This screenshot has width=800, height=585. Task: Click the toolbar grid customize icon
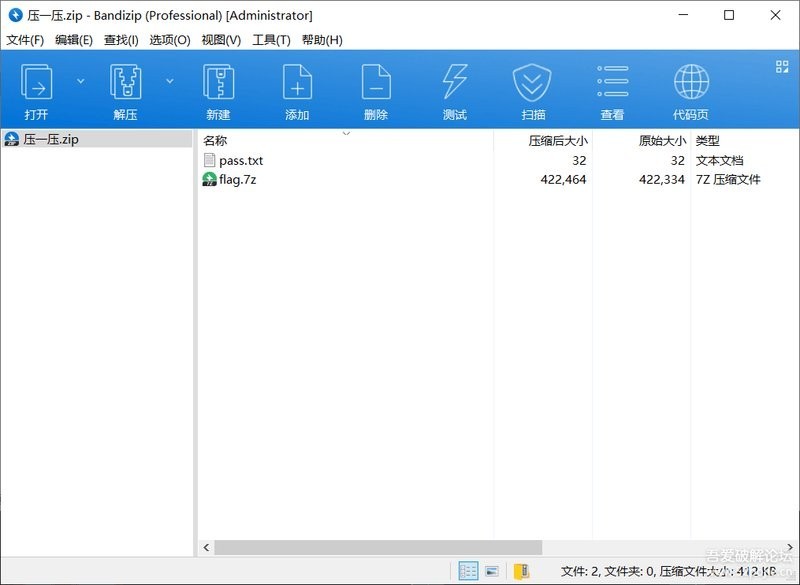pos(782,66)
